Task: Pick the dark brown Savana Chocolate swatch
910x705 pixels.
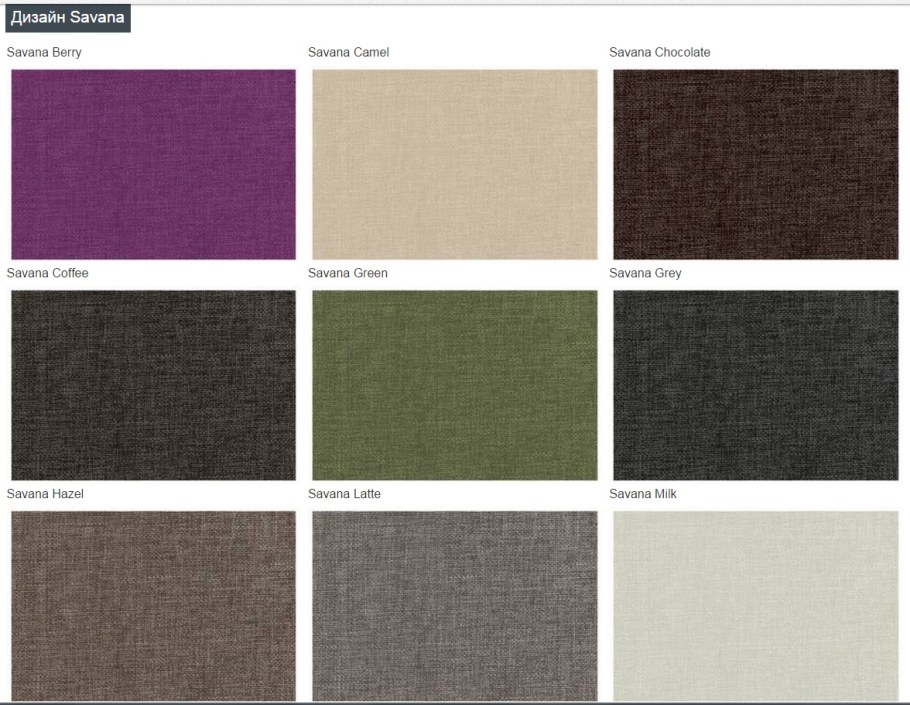Action: coord(756,164)
